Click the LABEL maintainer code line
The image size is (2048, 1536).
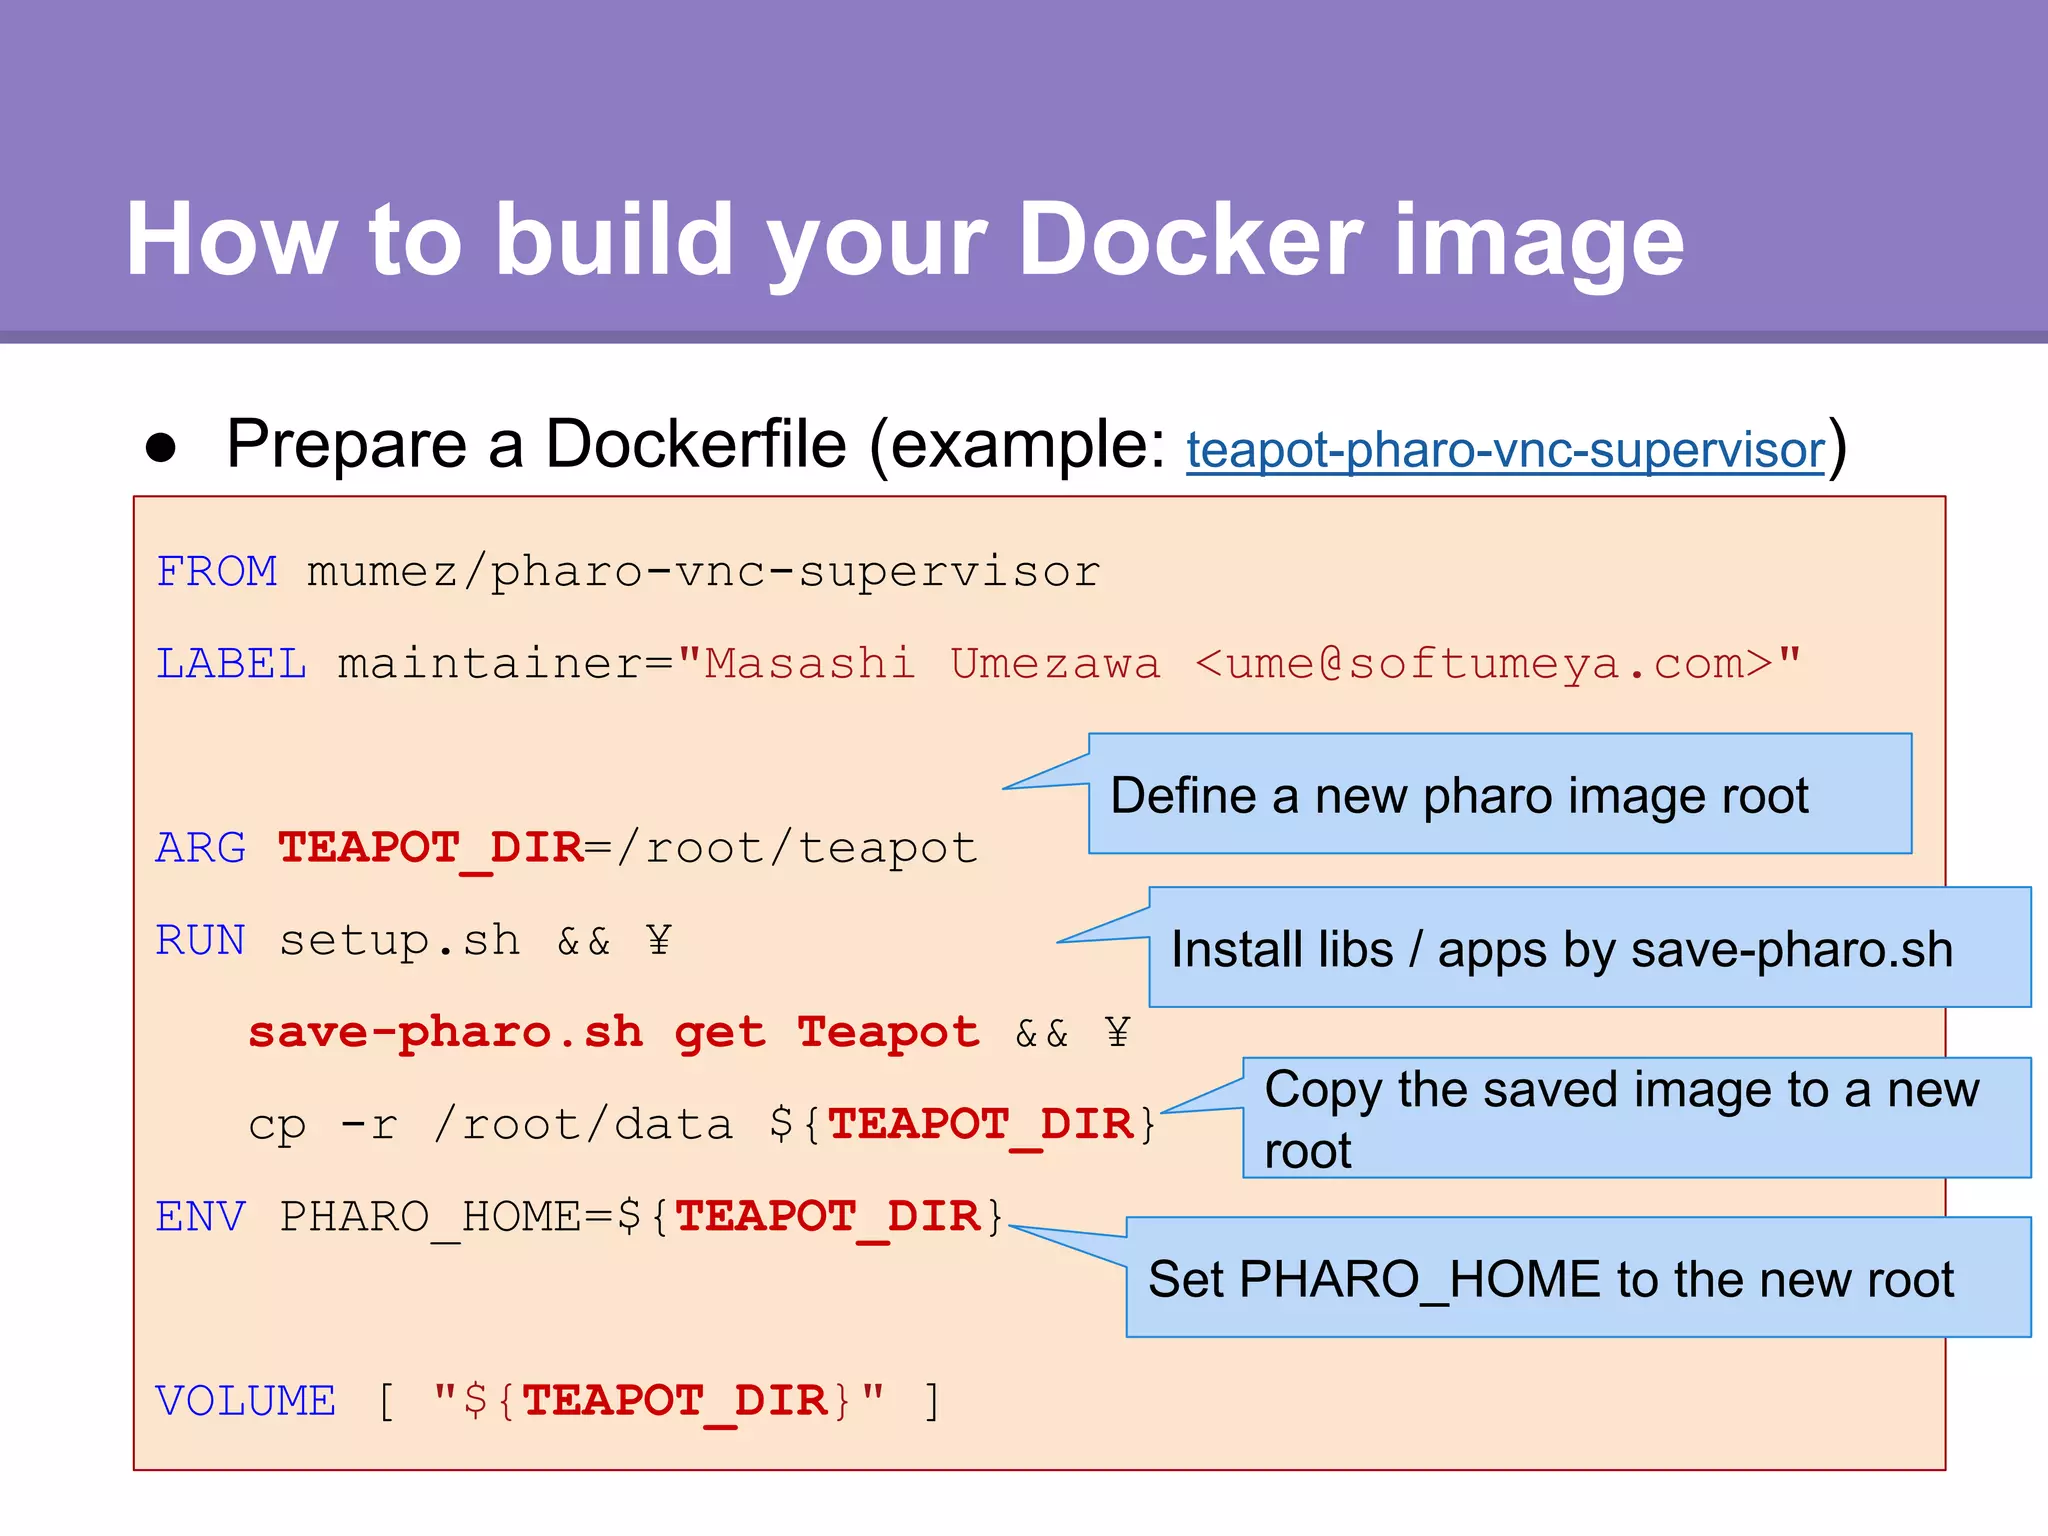(x=979, y=664)
